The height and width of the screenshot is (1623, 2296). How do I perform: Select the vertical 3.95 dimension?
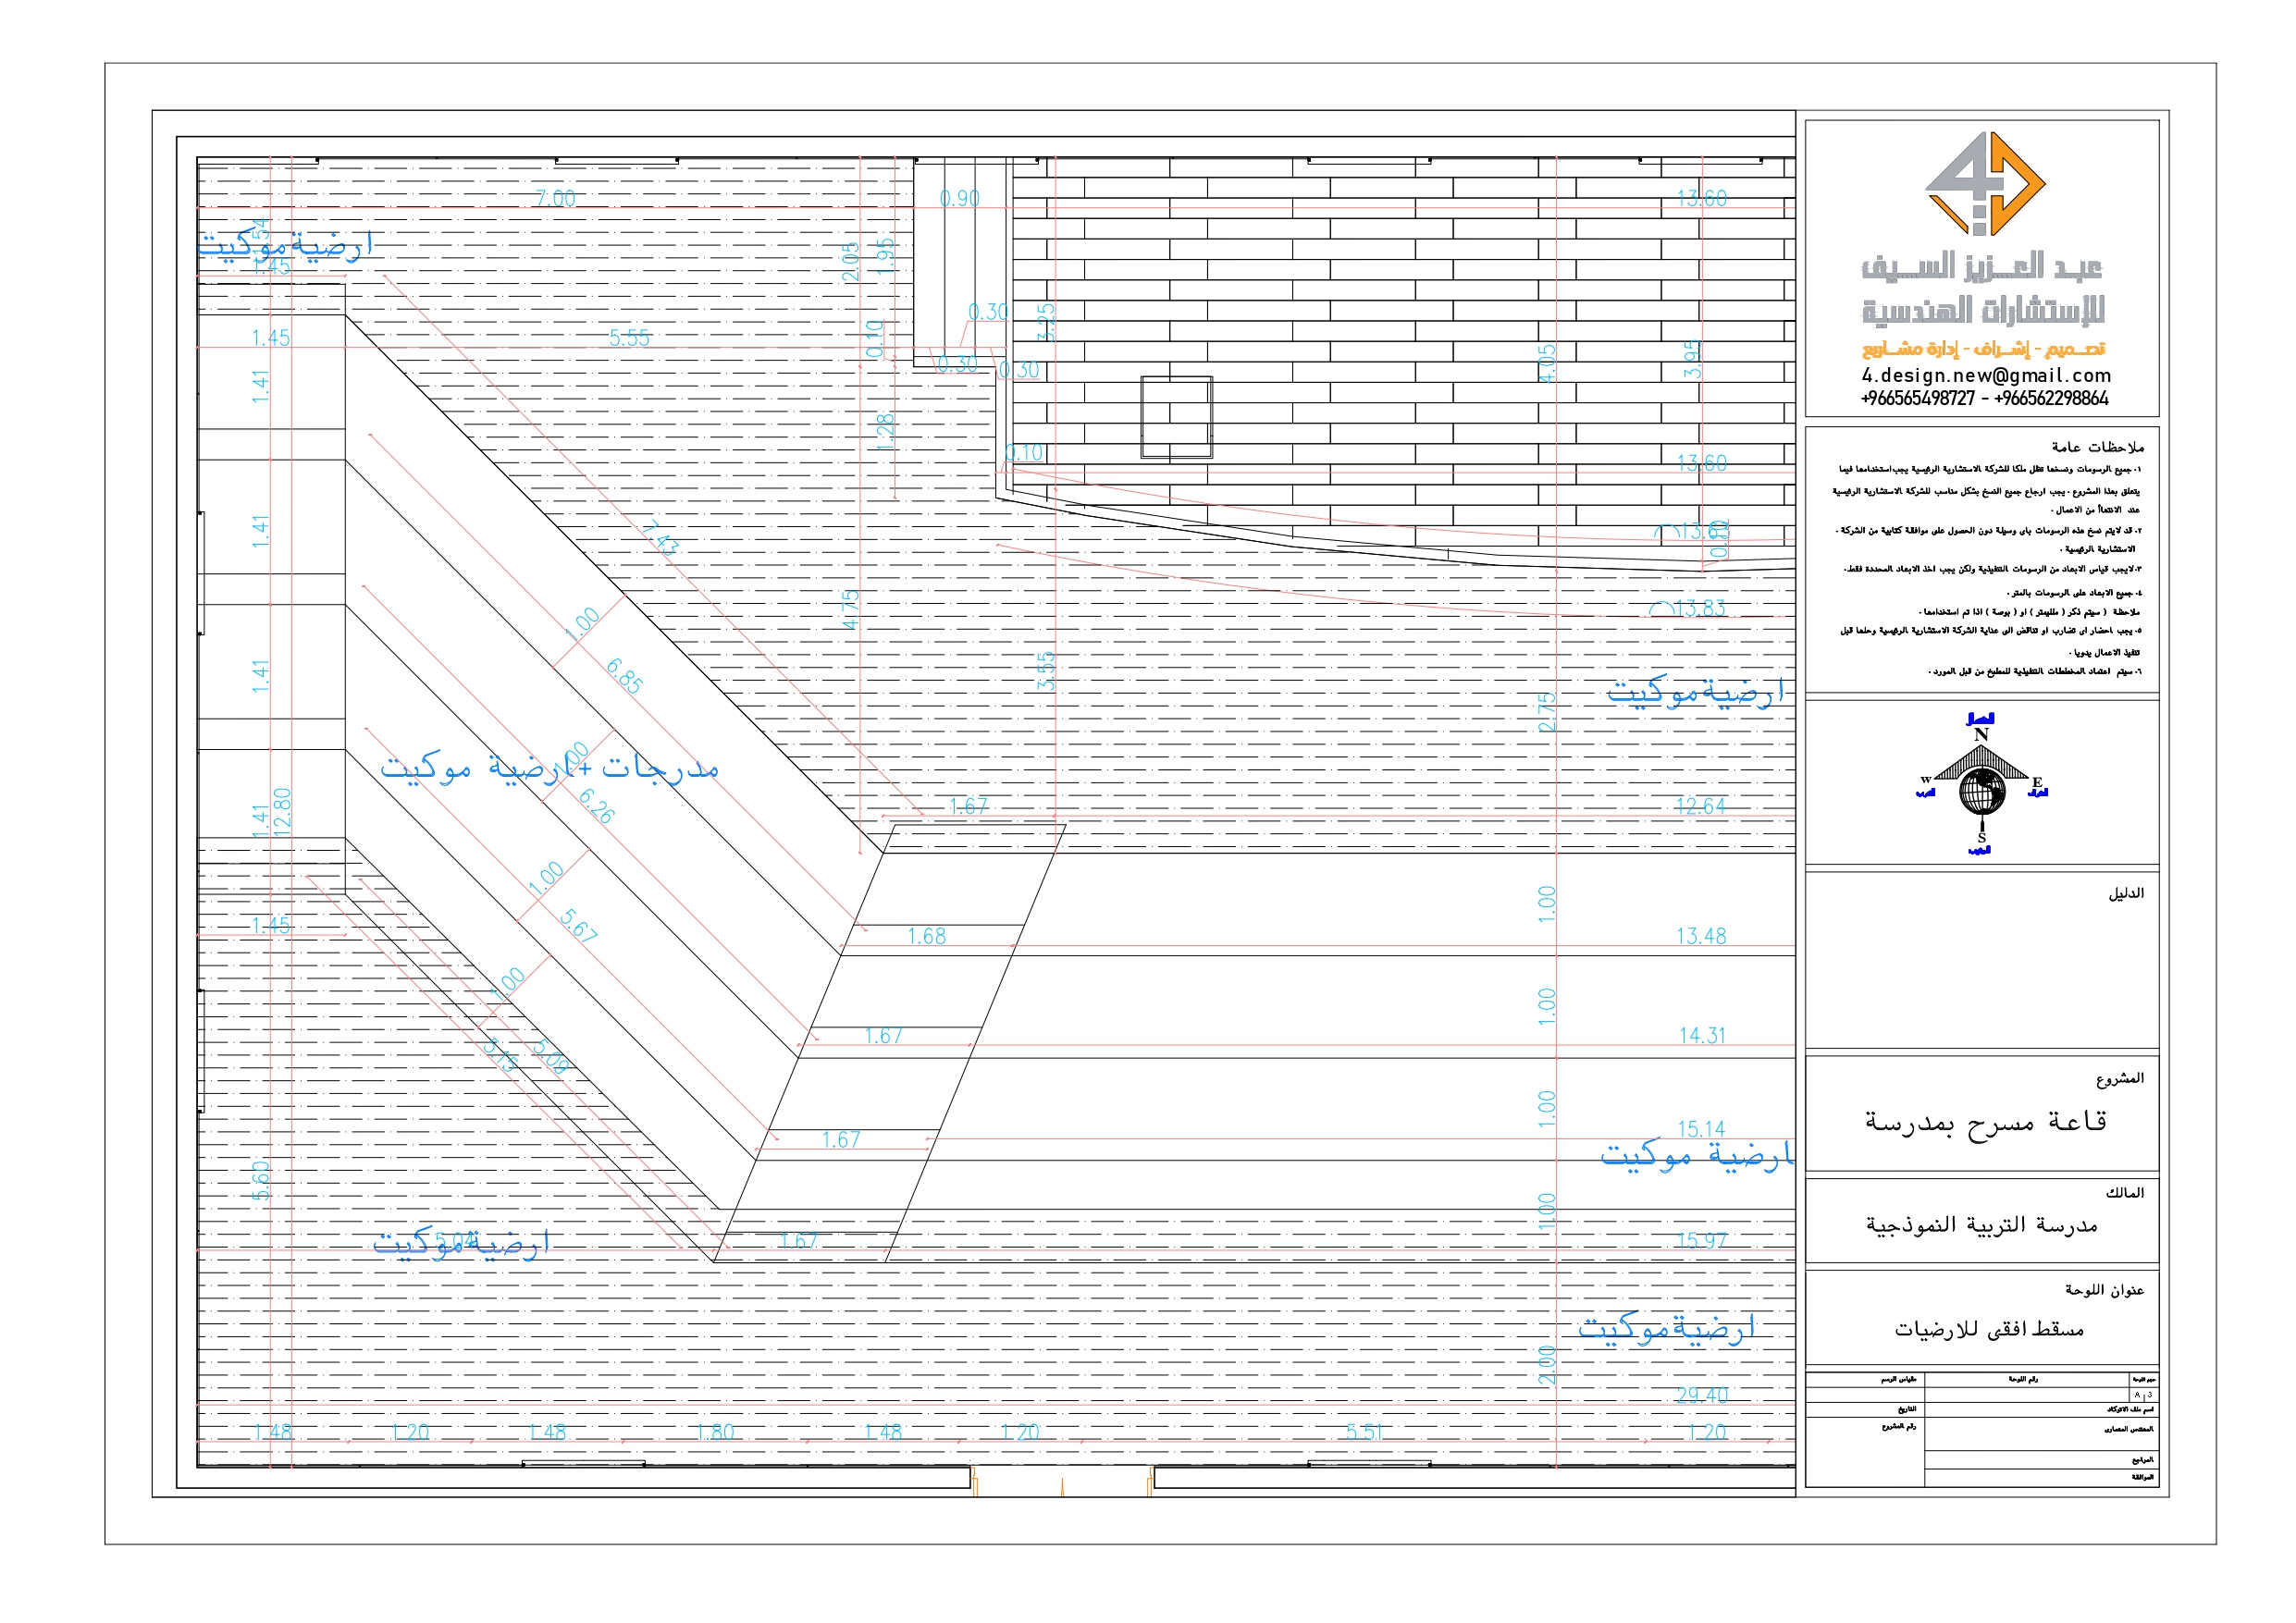click(1692, 359)
